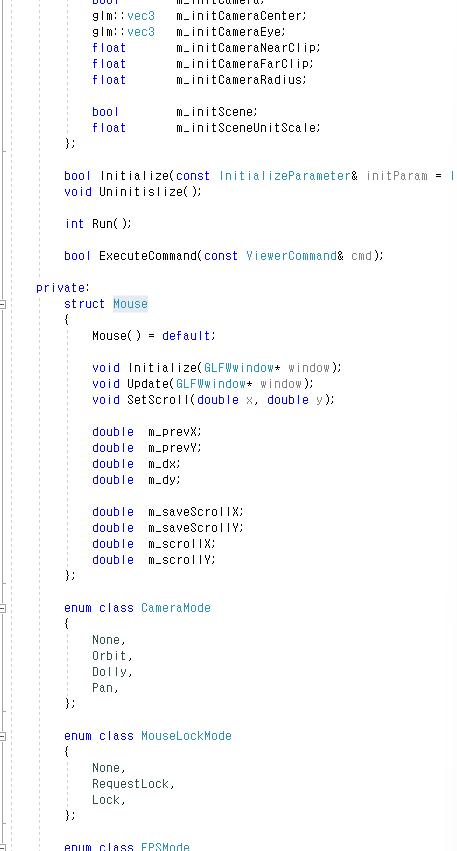The height and width of the screenshot is (851, 457).
Task: Click the Run function declaration
Action: click(x=103, y=224)
